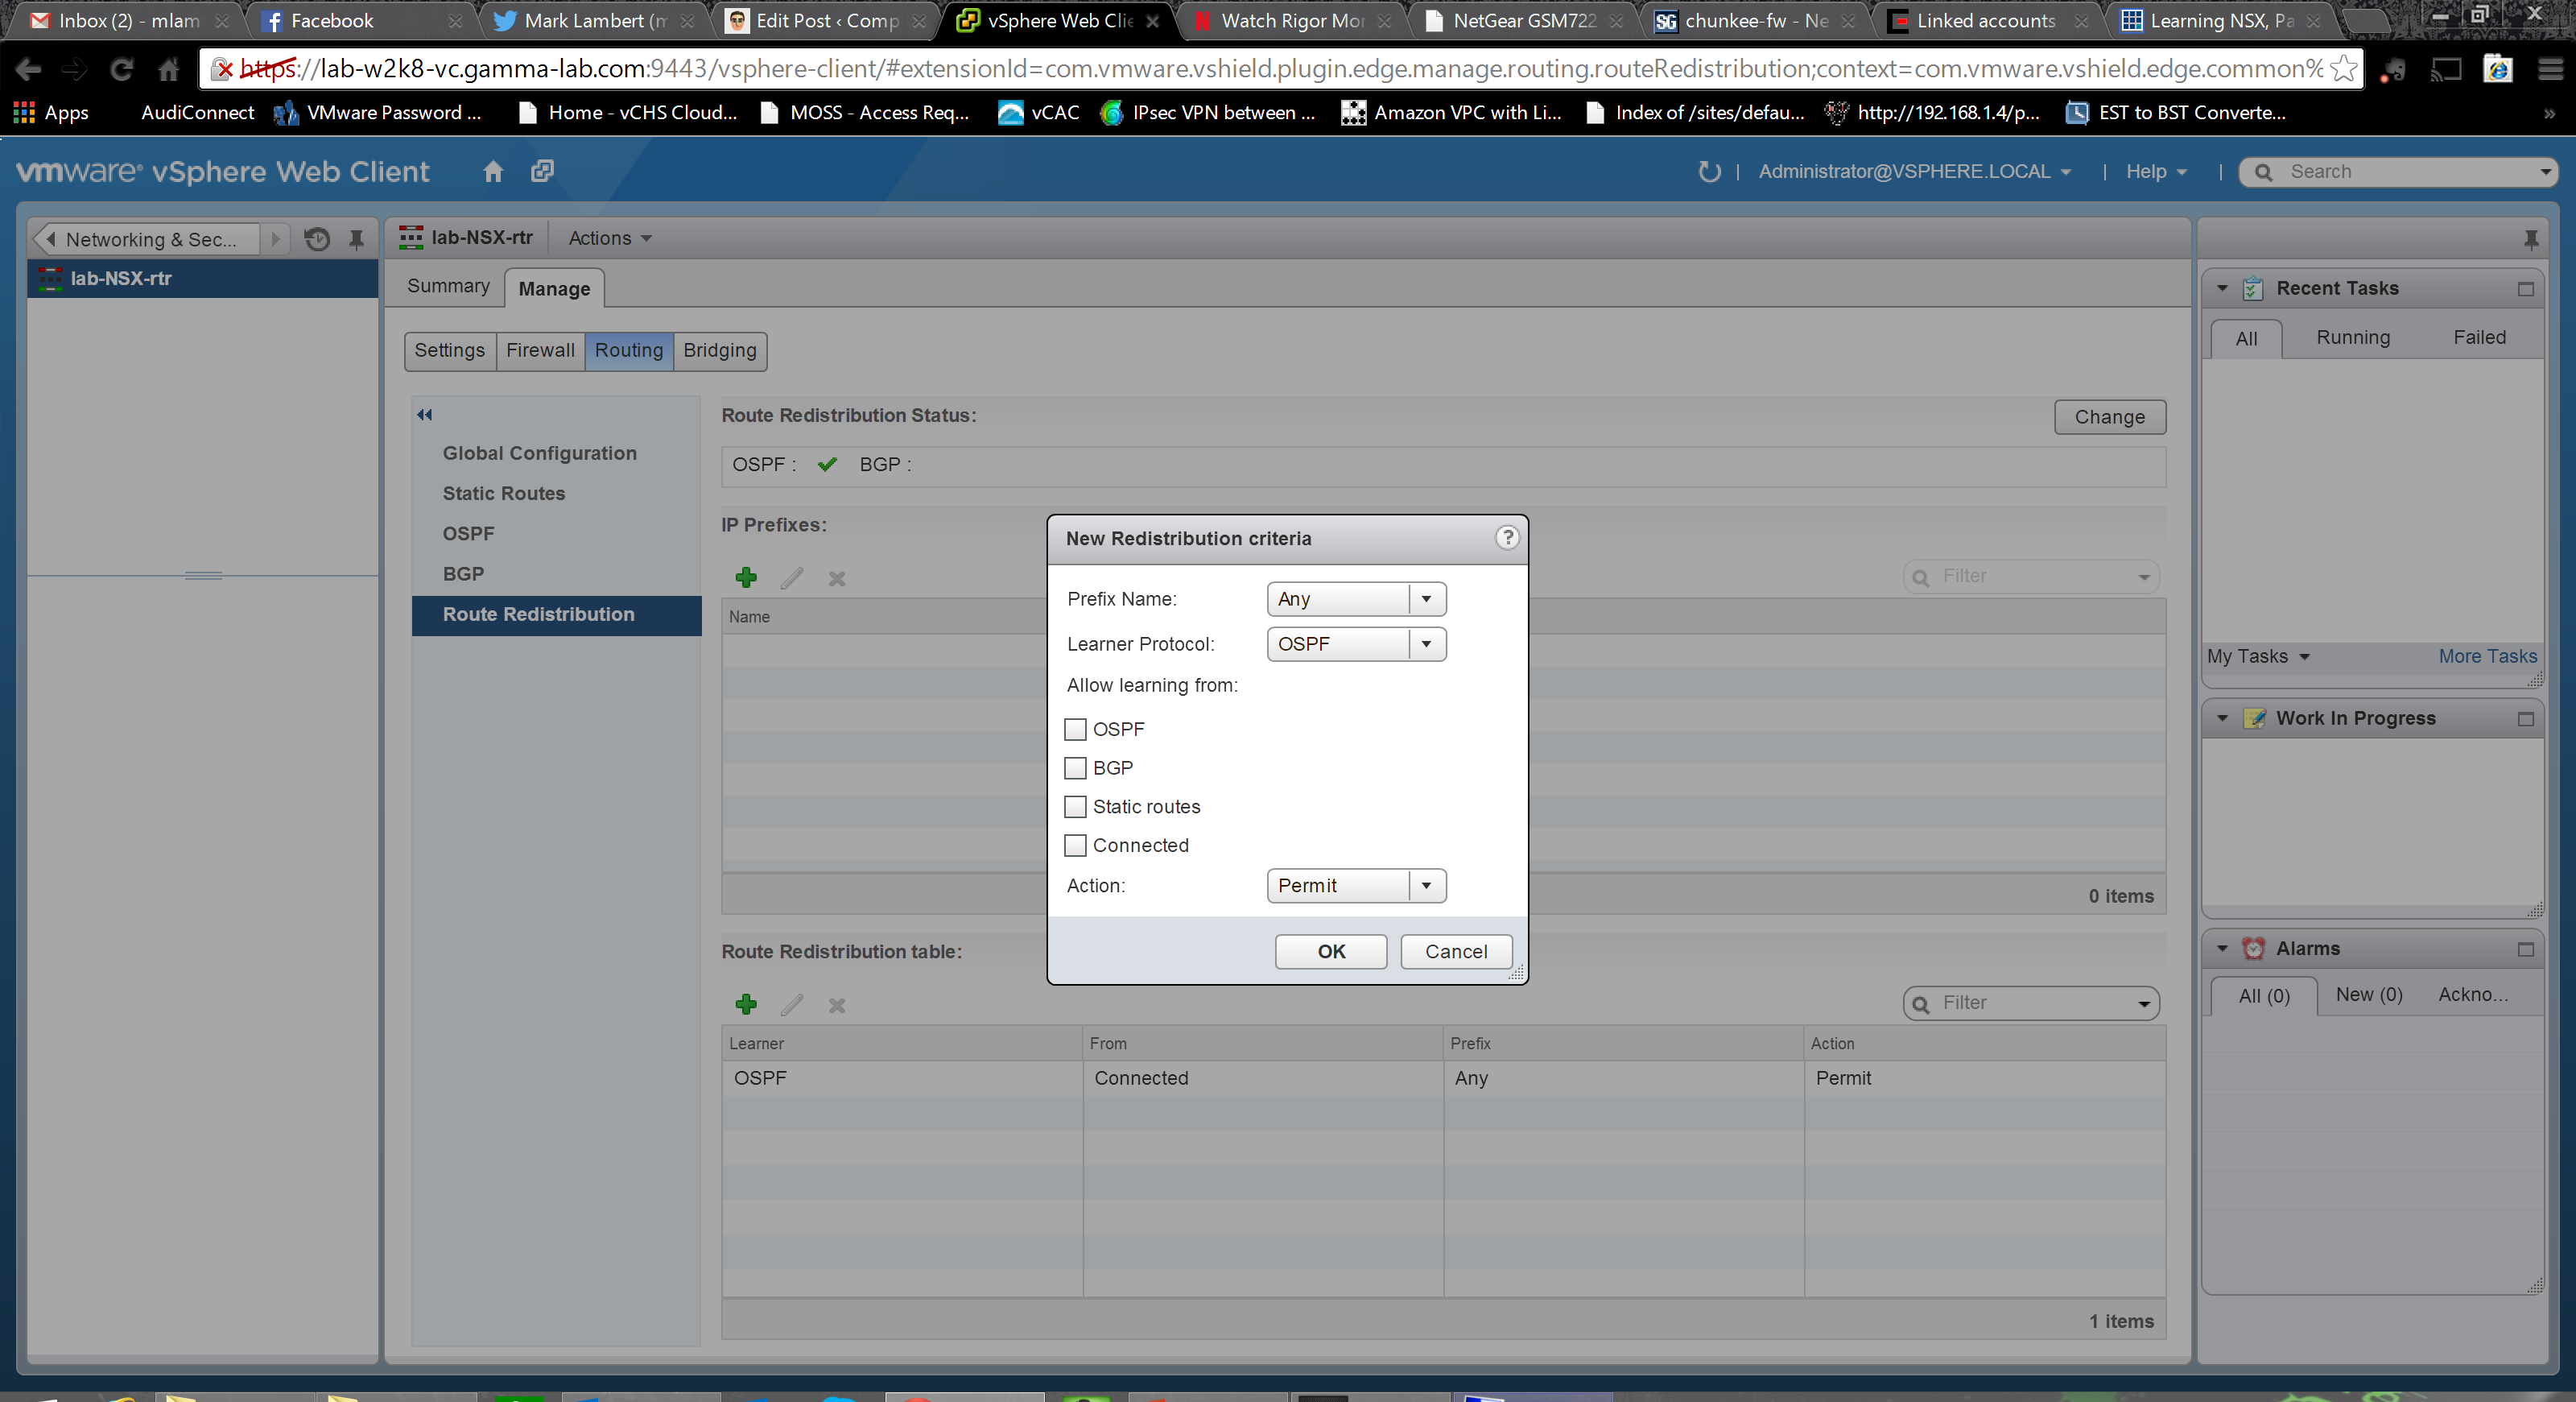Tick the Connected checkbox

pyautogui.click(x=1075, y=845)
